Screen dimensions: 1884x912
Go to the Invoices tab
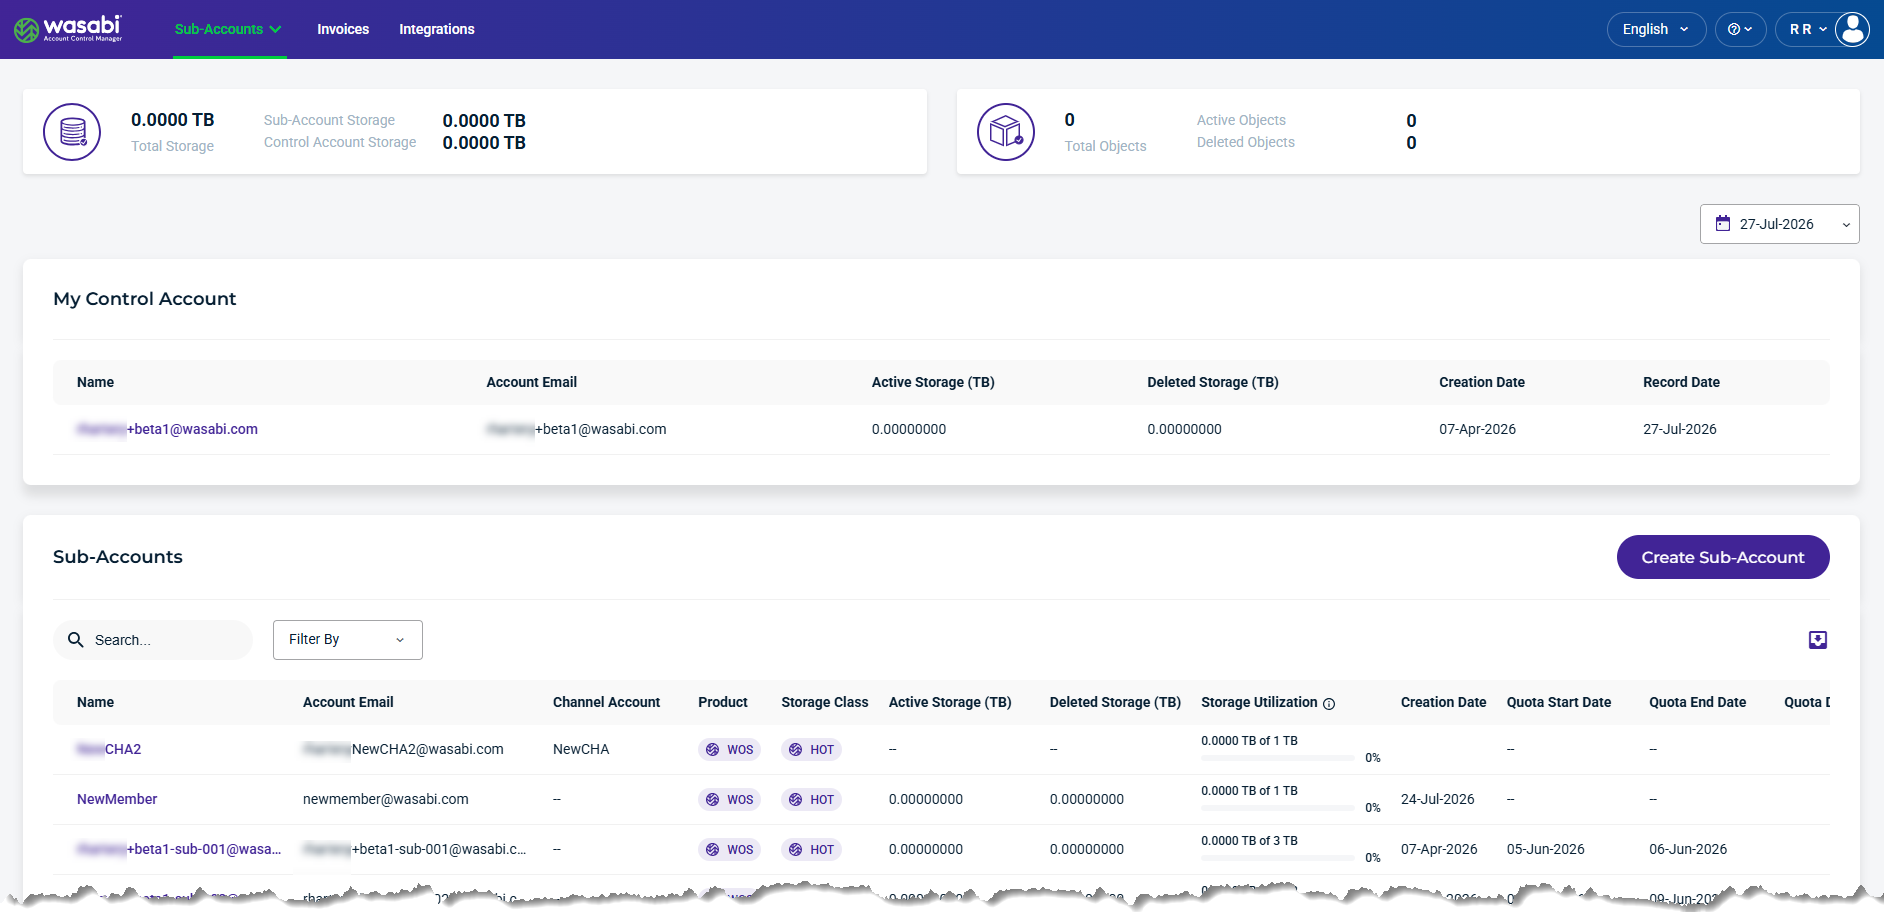343,29
